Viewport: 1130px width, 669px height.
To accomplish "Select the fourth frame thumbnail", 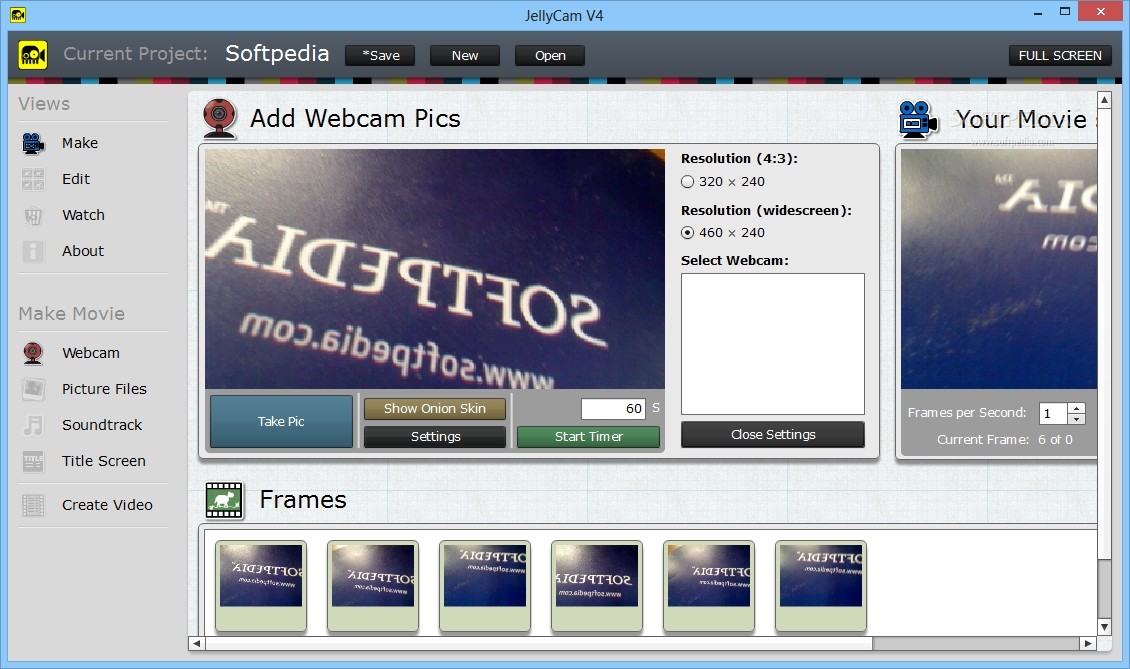I will 597,586.
